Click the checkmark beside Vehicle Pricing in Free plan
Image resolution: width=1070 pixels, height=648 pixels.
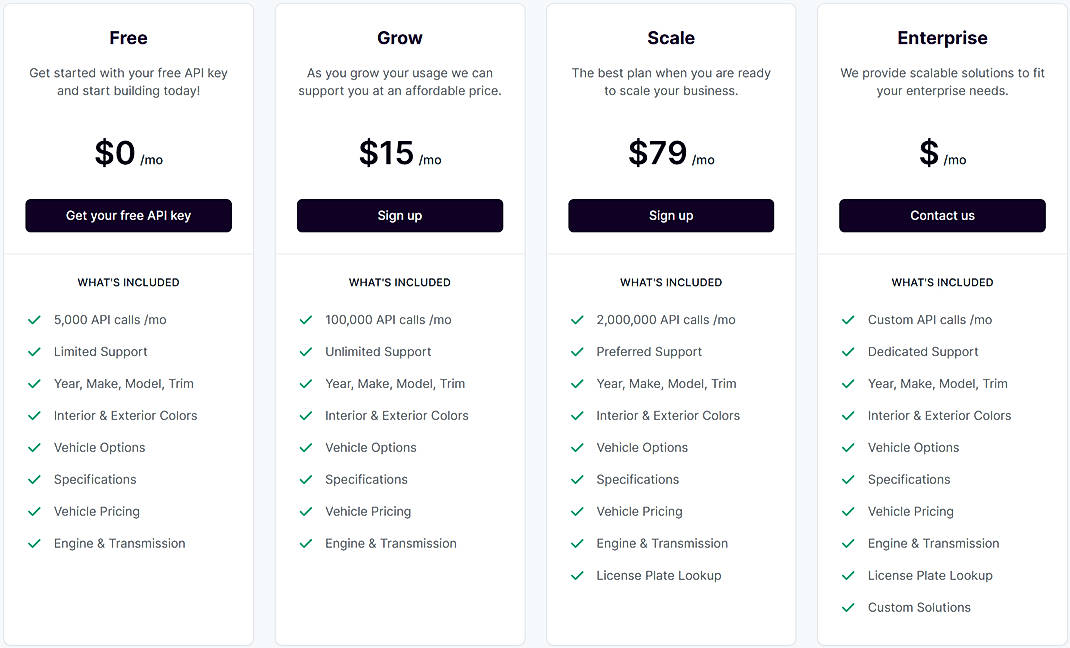point(34,511)
